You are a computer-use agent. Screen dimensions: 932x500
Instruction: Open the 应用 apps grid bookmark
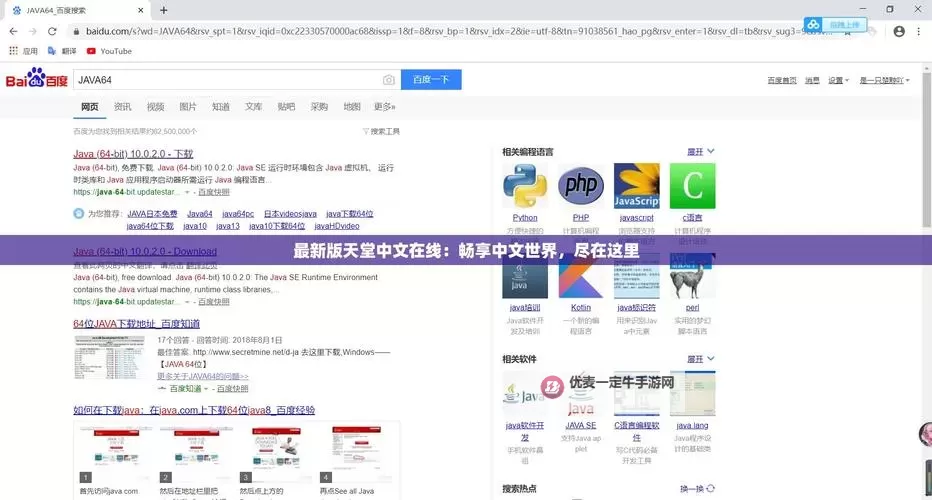(x=23, y=51)
